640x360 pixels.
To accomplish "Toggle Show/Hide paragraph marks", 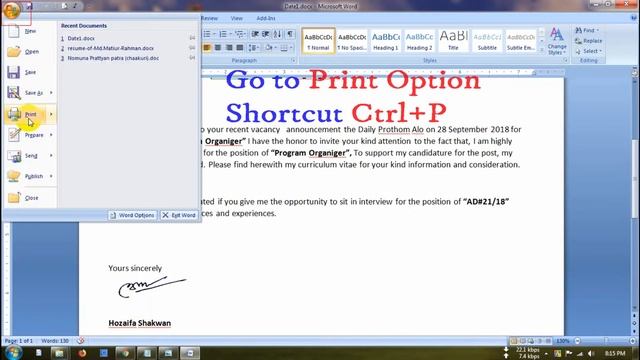I will pyautogui.click(x=290, y=34).
